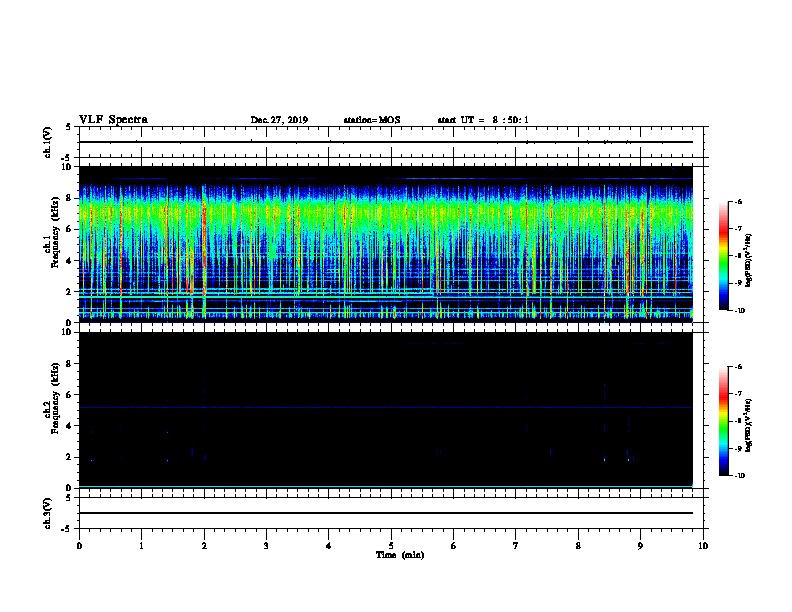
Task: Click the ch.3 voltage waveform trace
Action: coord(386,513)
